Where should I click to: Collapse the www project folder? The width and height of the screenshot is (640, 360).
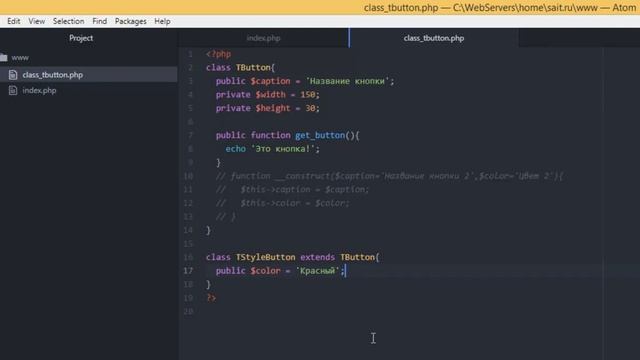[x=20, y=58]
